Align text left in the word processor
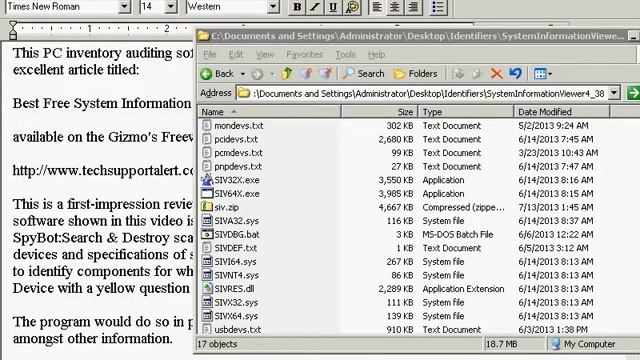The image size is (640, 360). [x=377, y=7]
